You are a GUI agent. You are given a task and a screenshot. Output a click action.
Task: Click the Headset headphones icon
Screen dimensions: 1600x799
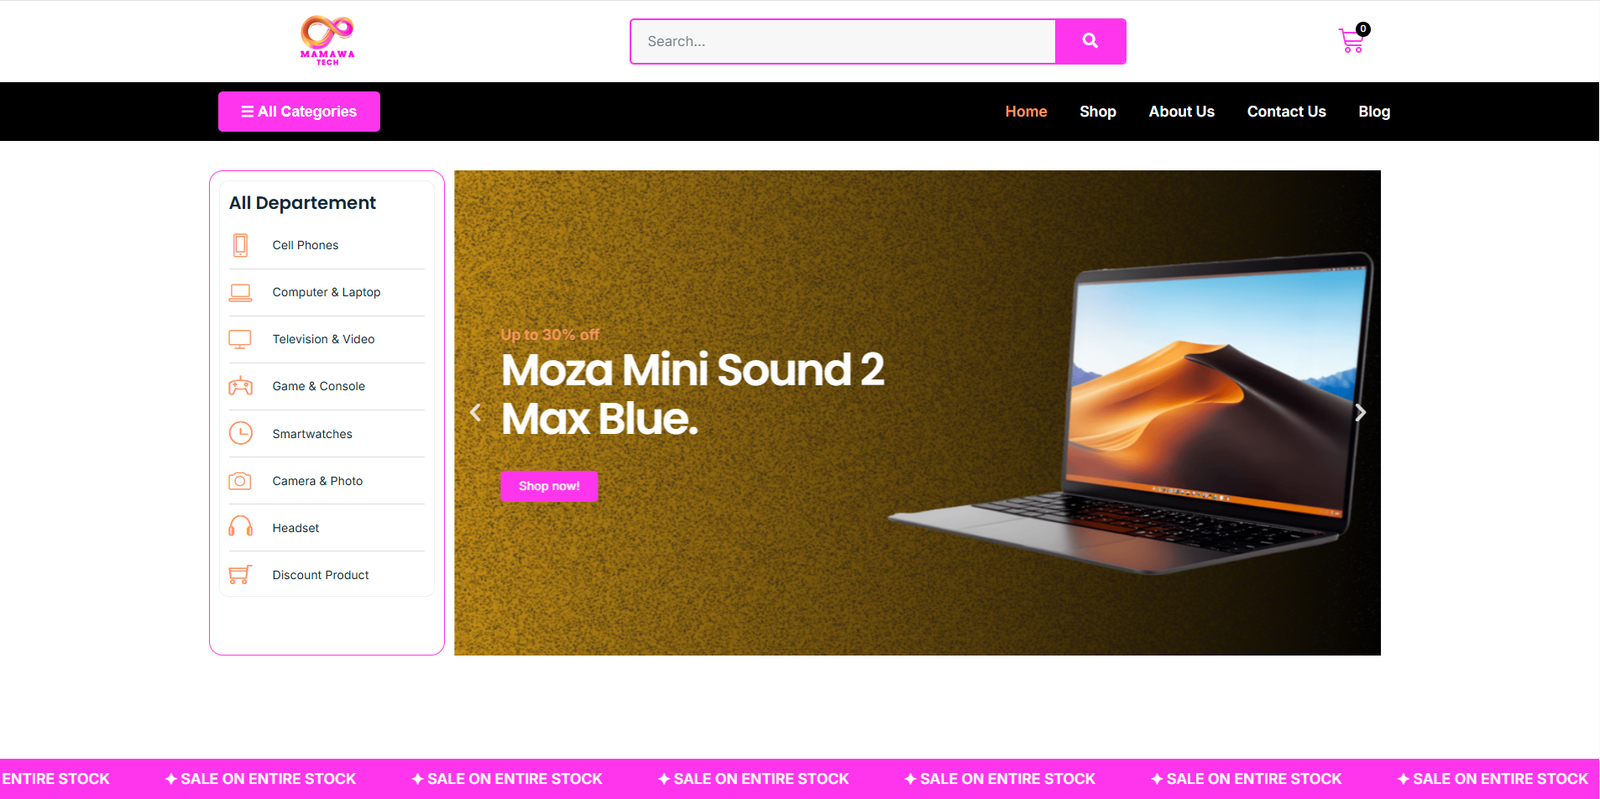(x=240, y=527)
